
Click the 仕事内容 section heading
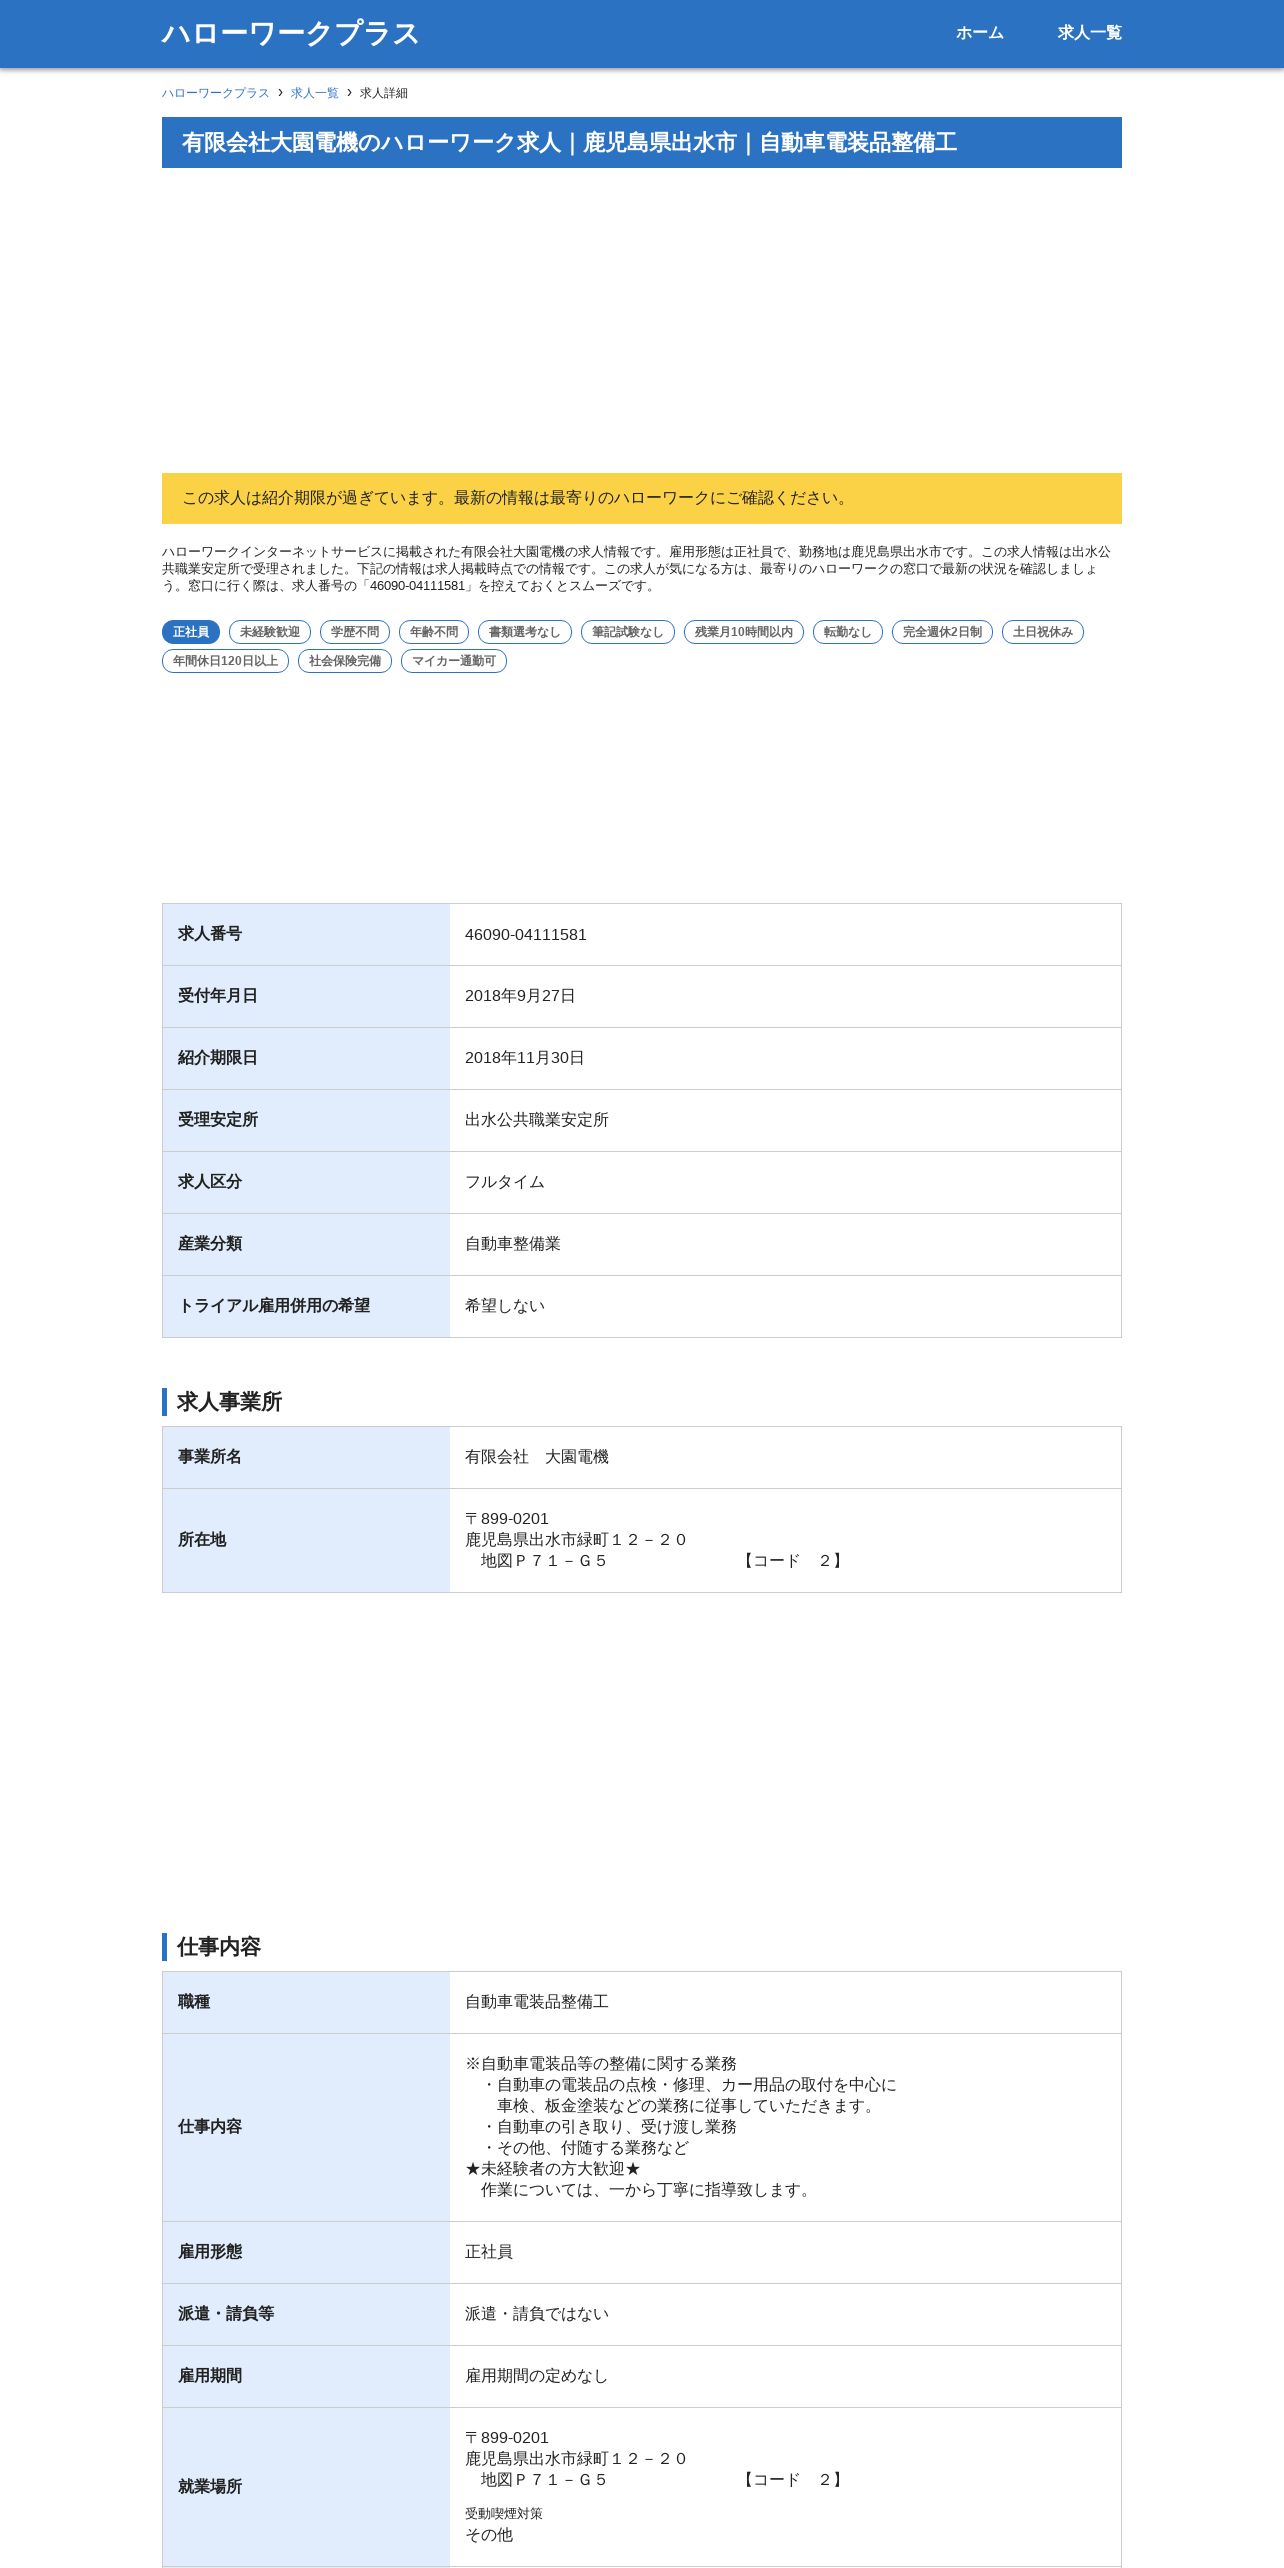point(219,1947)
